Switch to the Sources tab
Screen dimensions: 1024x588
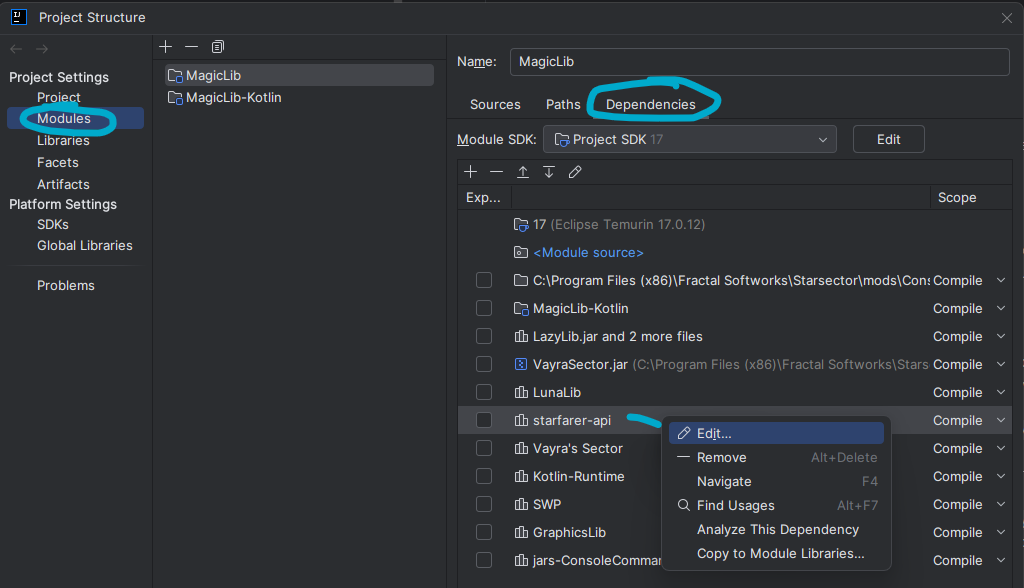(495, 105)
